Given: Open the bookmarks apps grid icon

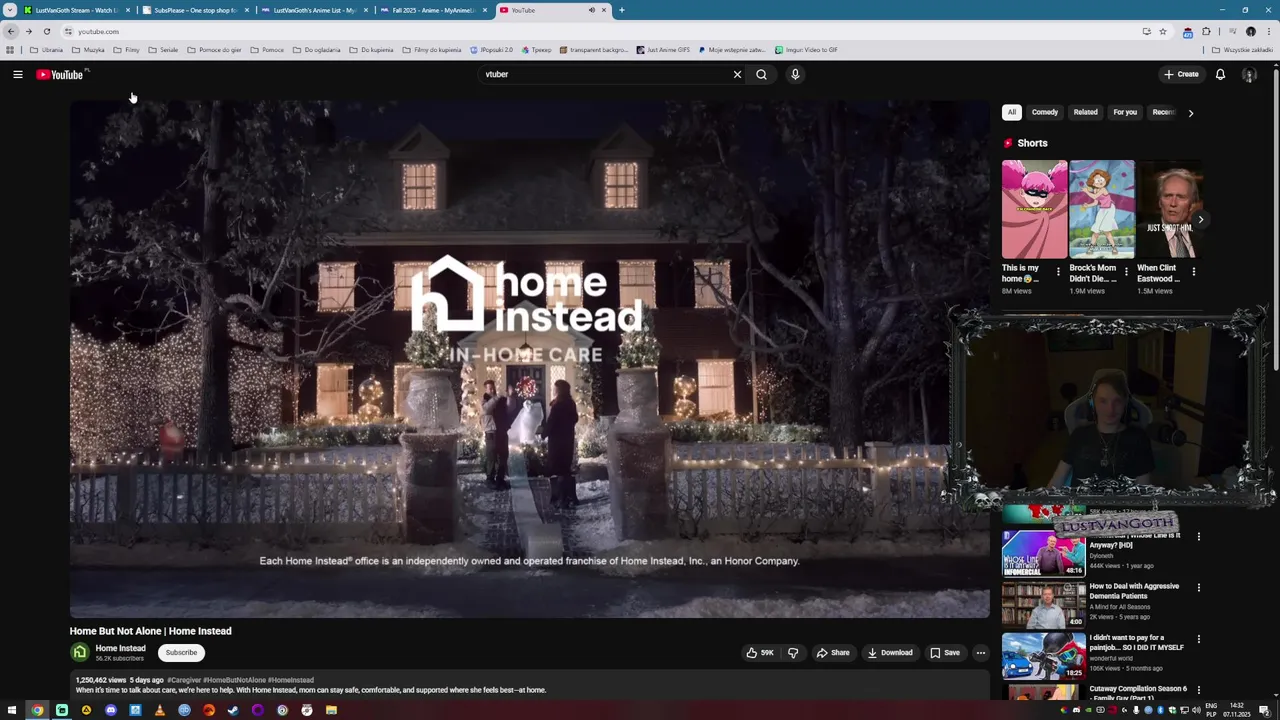Looking at the screenshot, I should 10,49.
